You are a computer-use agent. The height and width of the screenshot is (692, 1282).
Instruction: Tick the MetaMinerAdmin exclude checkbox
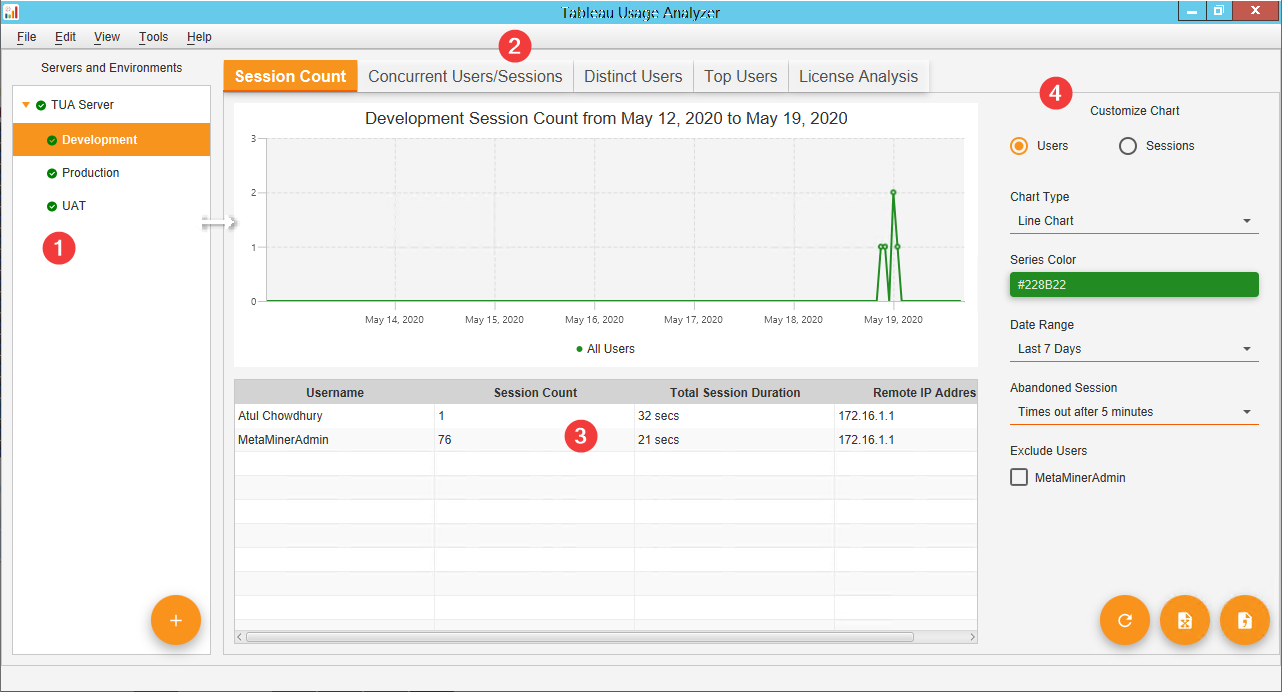[x=1019, y=477]
